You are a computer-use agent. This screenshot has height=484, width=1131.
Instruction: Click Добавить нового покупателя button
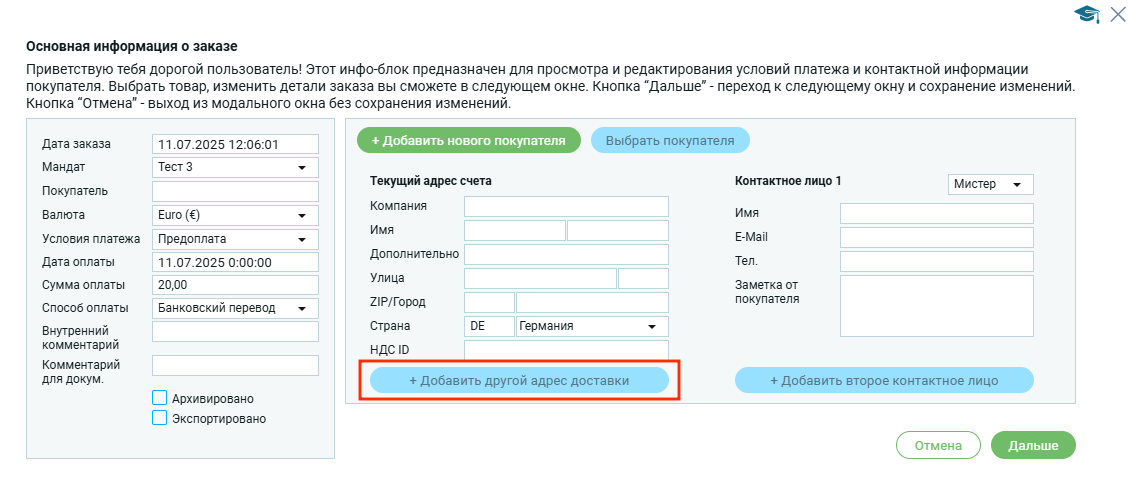pos(468,141)
